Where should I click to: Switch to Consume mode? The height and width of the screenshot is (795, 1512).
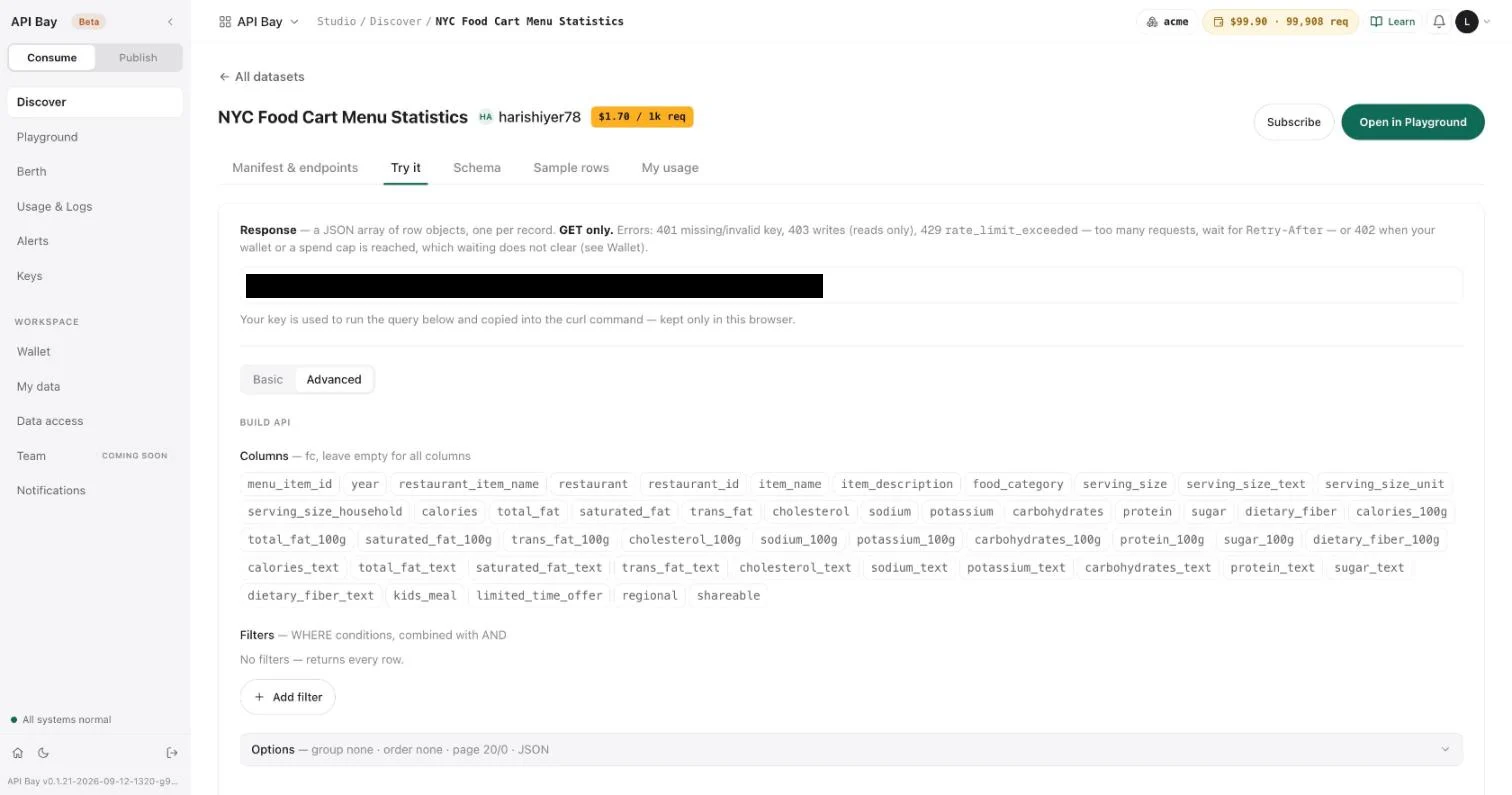point(52,57)
